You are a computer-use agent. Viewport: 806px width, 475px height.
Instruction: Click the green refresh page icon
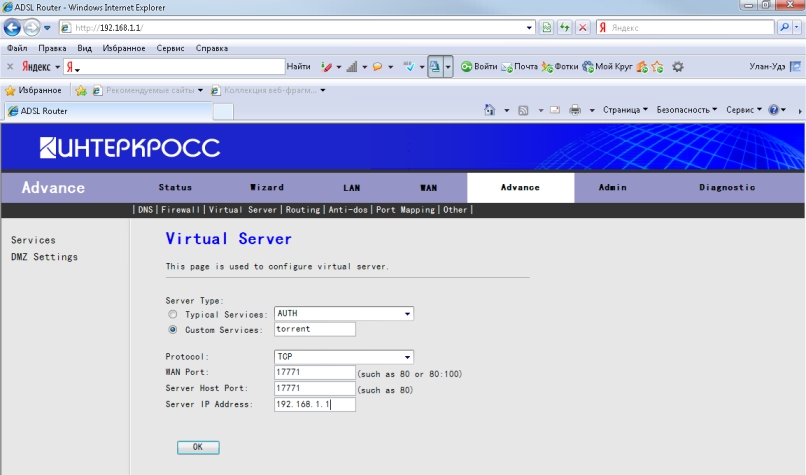[565, 28]
